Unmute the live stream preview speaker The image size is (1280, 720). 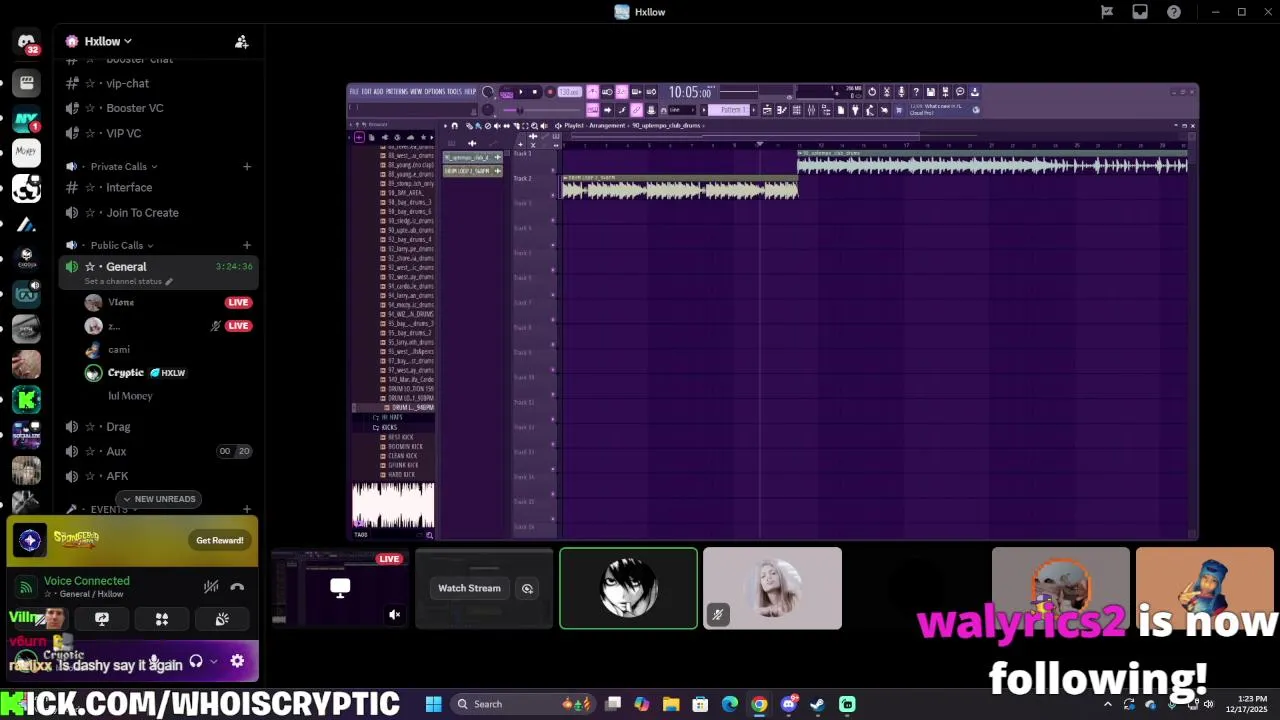395,615
